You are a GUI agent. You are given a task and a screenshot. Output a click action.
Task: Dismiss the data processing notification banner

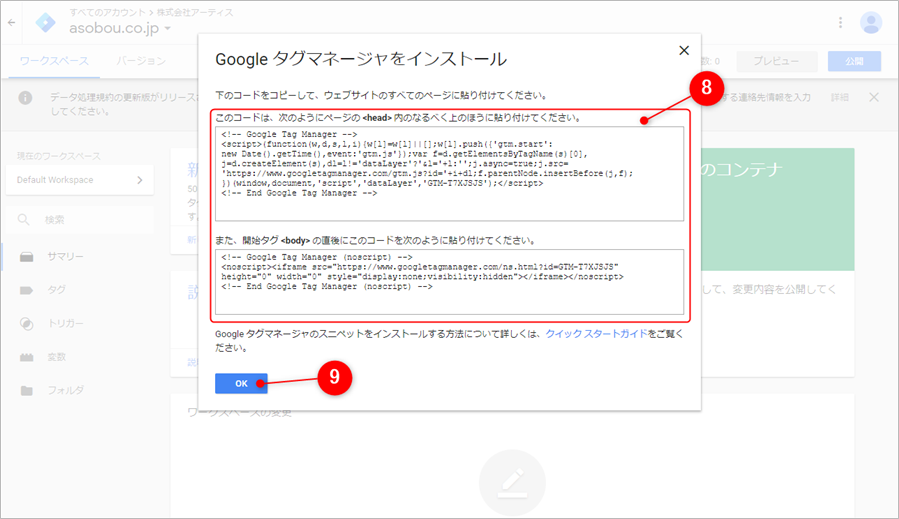pos(874,97)
